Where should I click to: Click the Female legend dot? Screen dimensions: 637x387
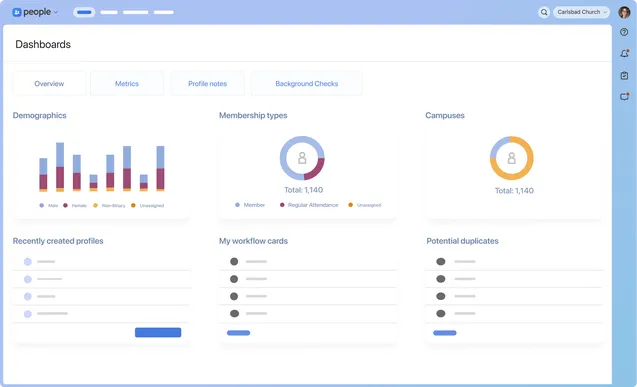click(x=65, y=205)
